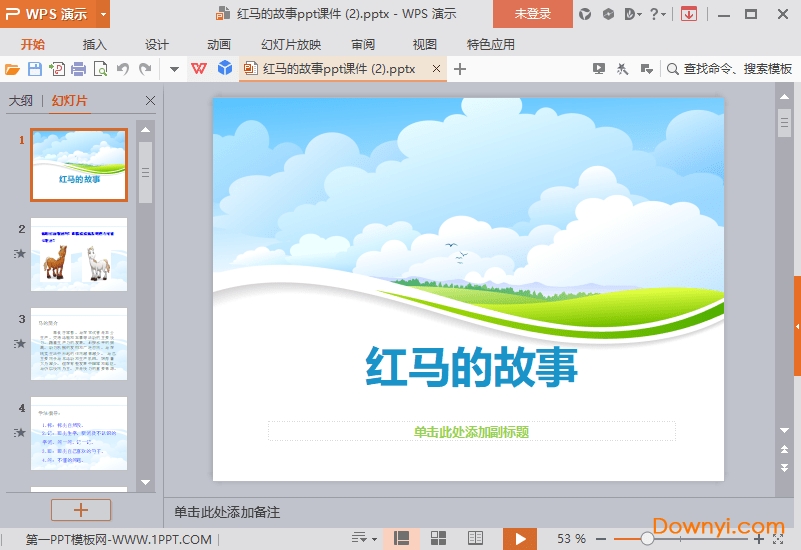
Task: Add a new slide with the plus button
Action: point(81,510)
